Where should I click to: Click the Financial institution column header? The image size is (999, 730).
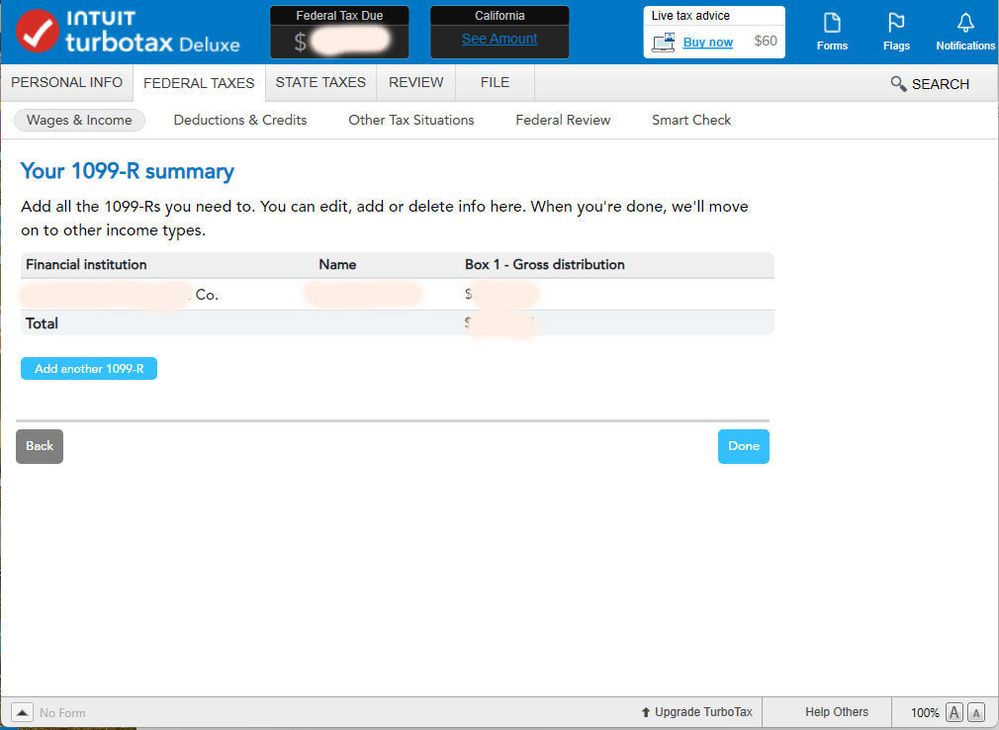point(86,264)
